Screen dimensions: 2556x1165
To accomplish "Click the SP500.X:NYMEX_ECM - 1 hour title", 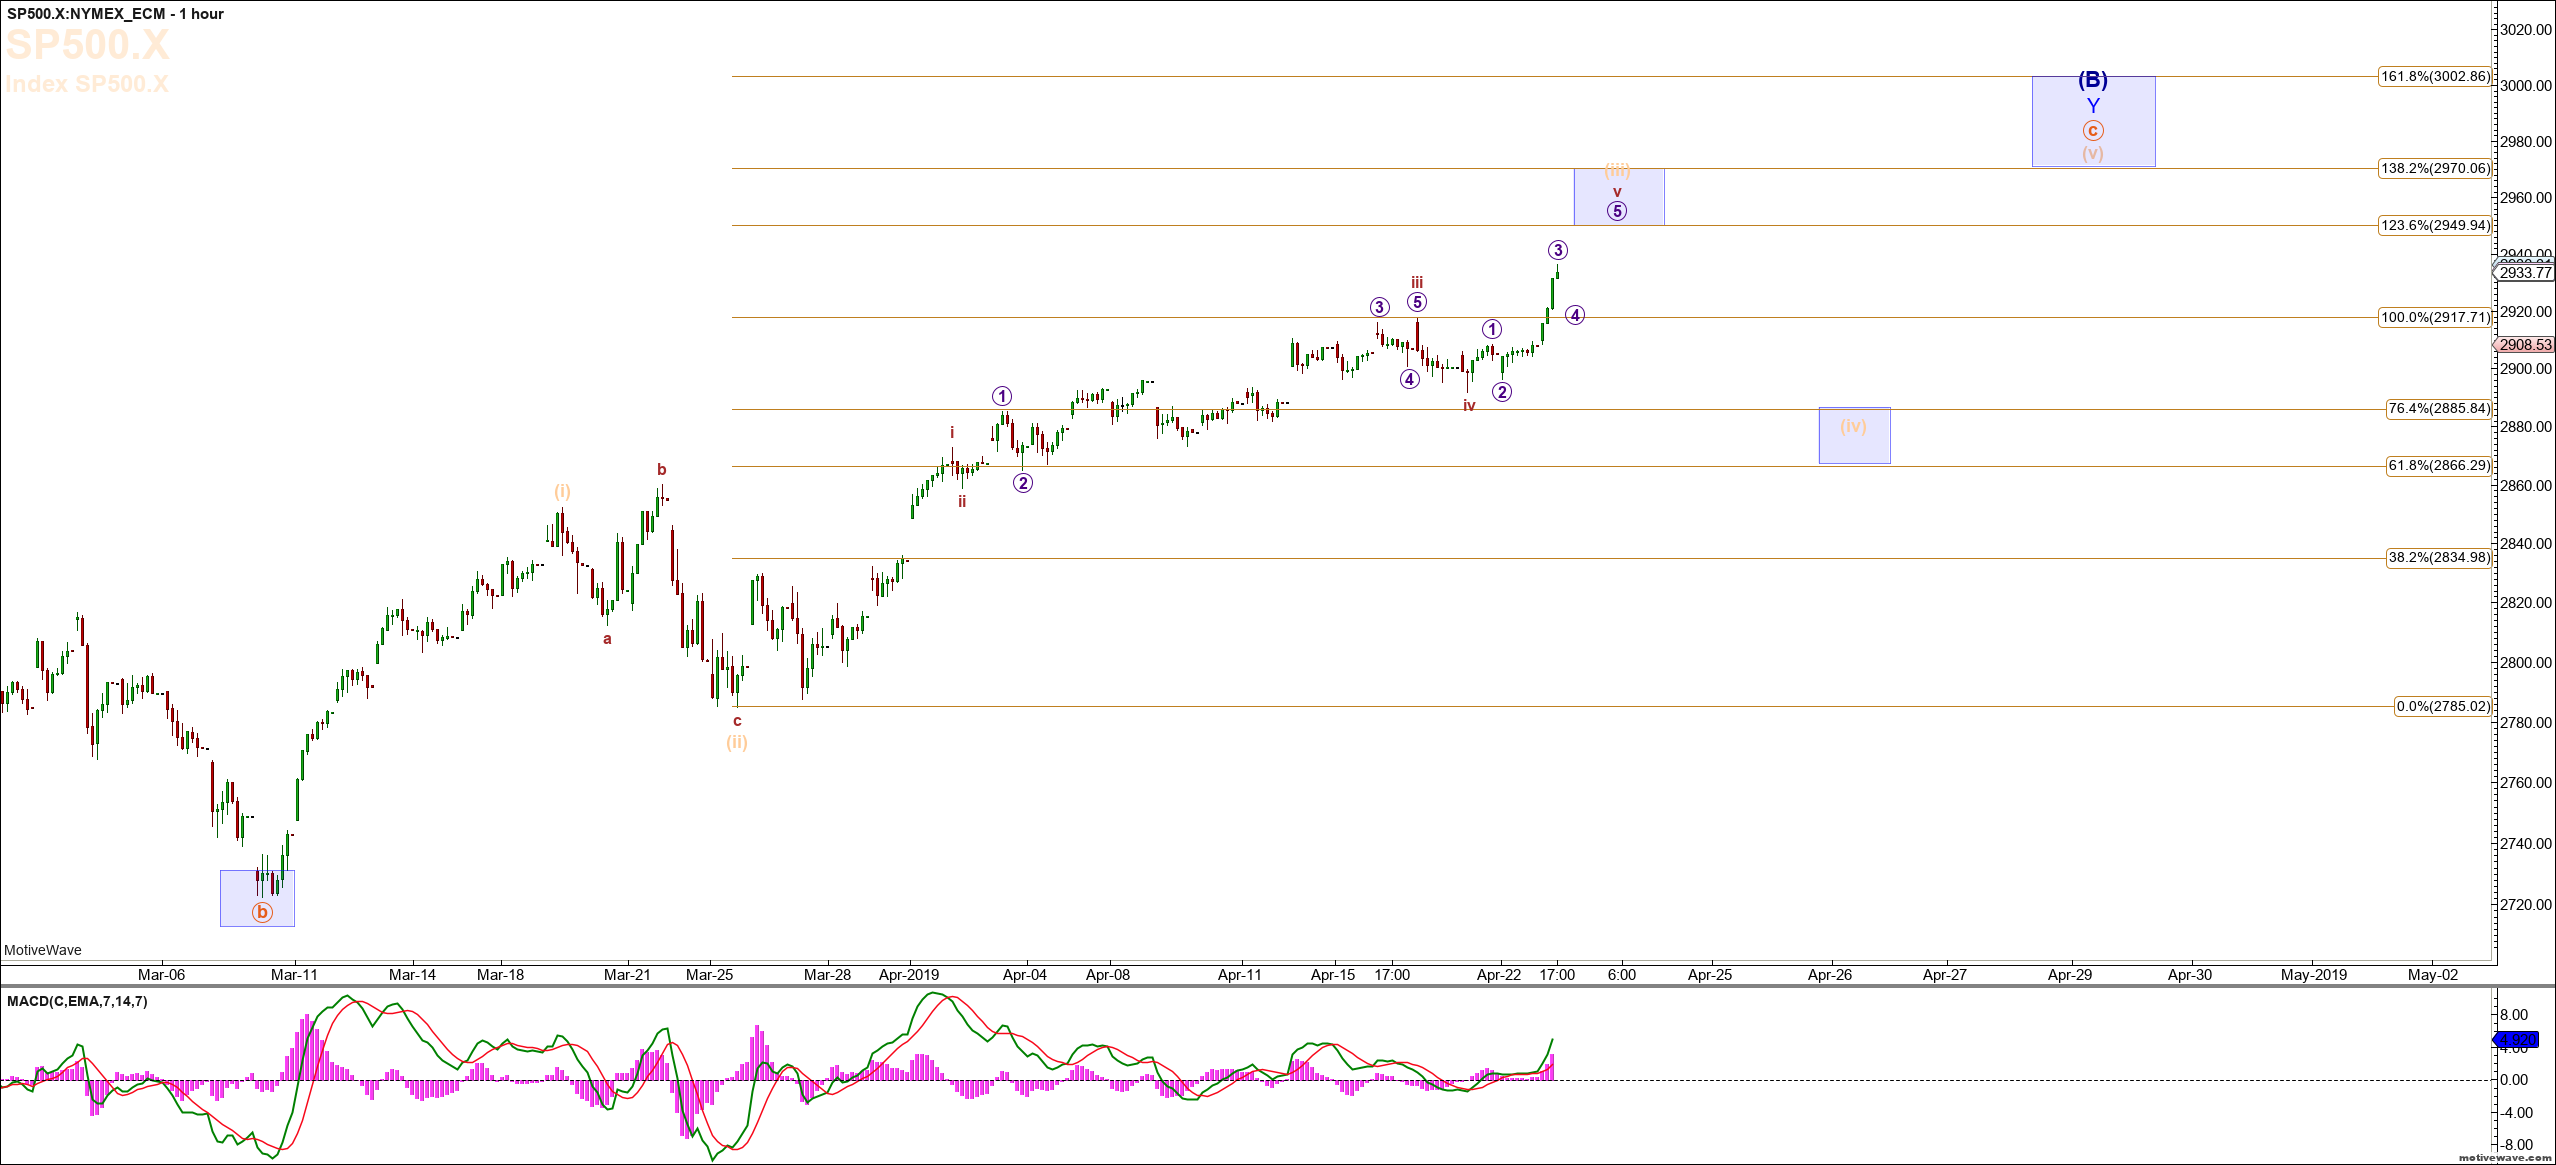I will tap(115, 14).
